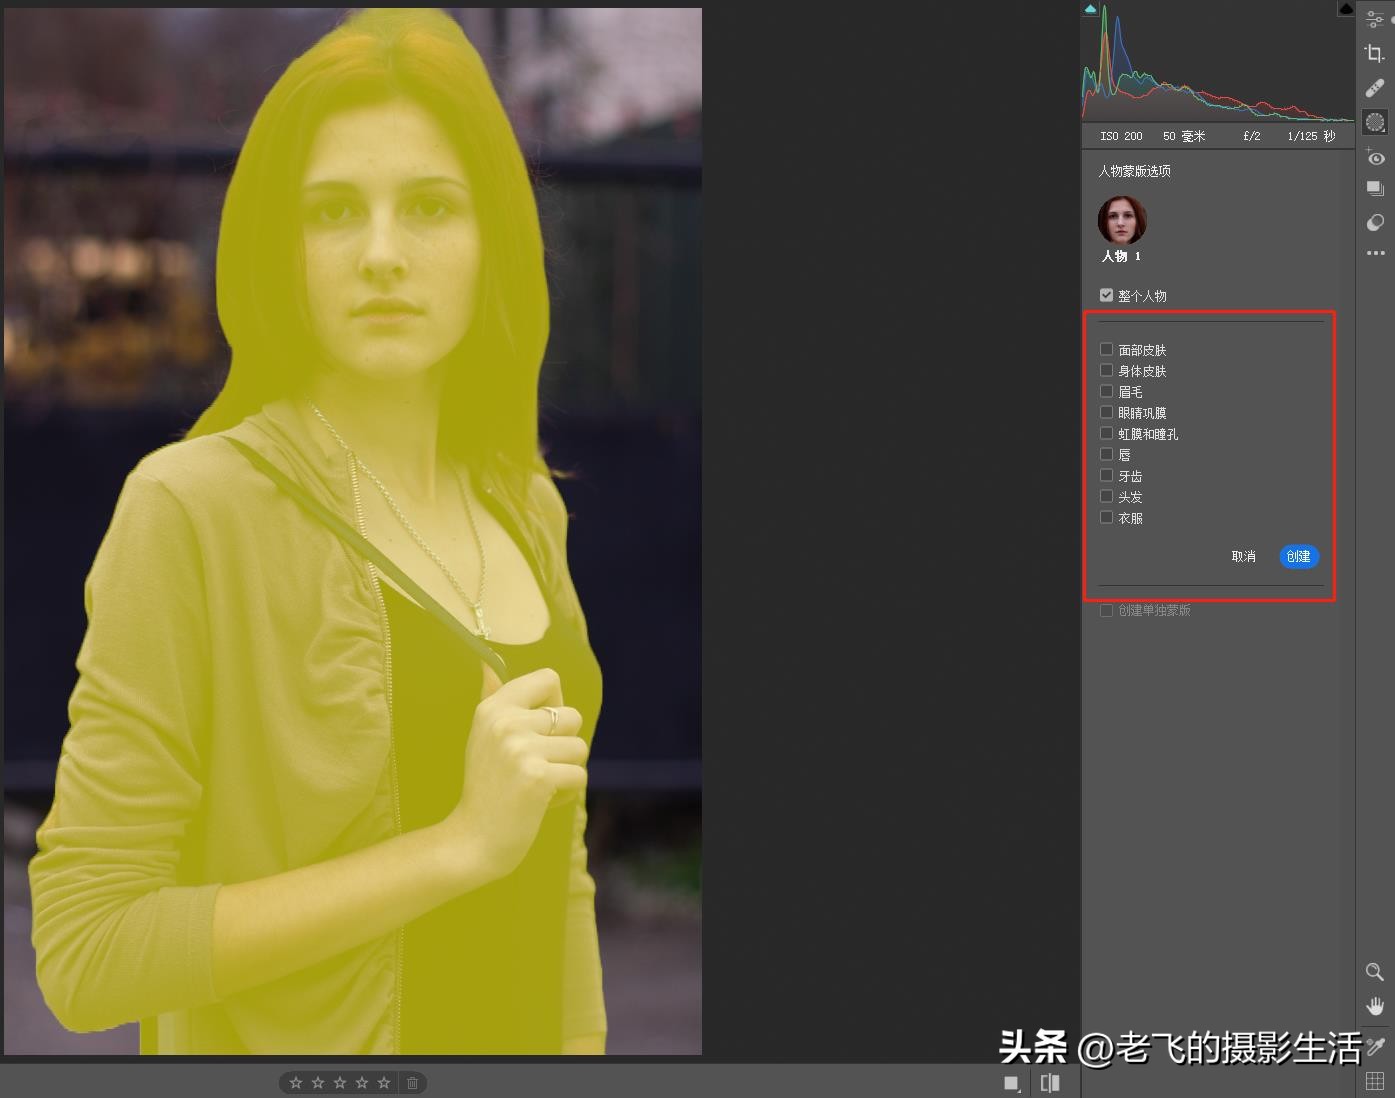Select the Healing tool
This screenshot has width=1395, height=1098.
[1375, 88]
